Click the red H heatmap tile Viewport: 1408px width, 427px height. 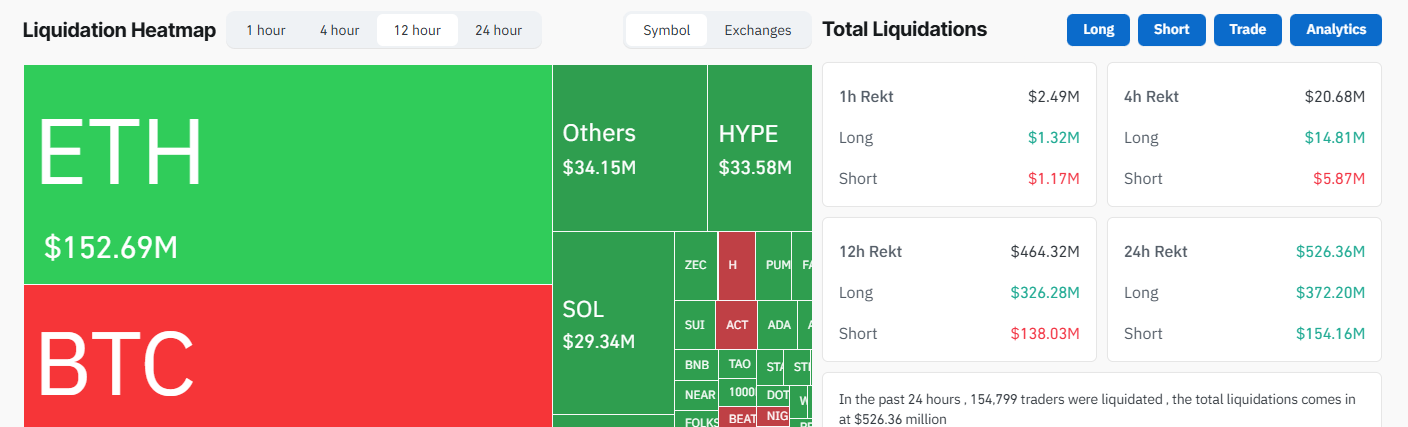pyautogui.click(x=736, y=266)
